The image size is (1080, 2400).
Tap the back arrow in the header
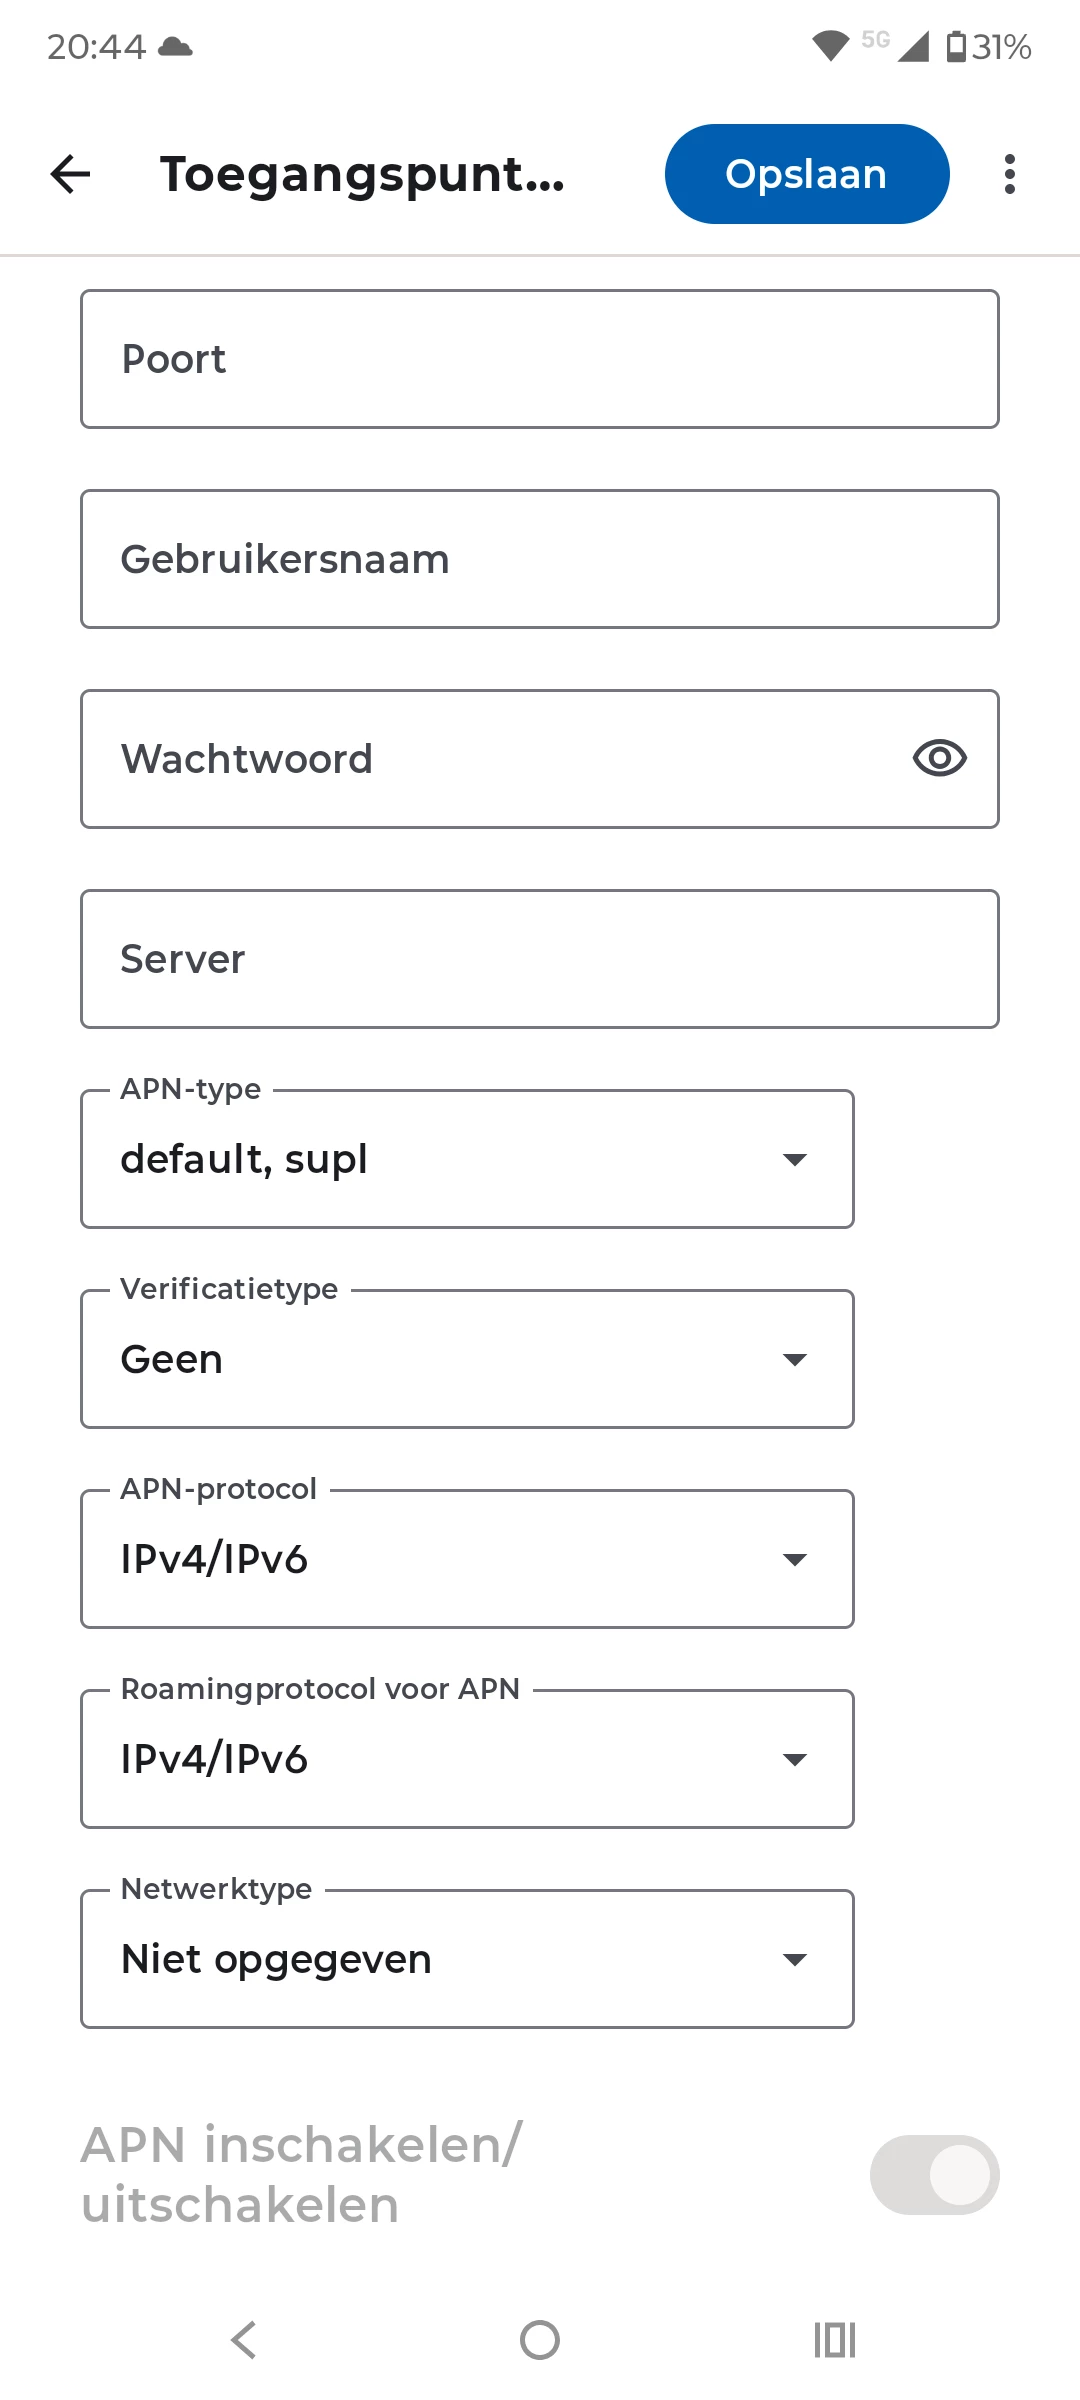70,174
